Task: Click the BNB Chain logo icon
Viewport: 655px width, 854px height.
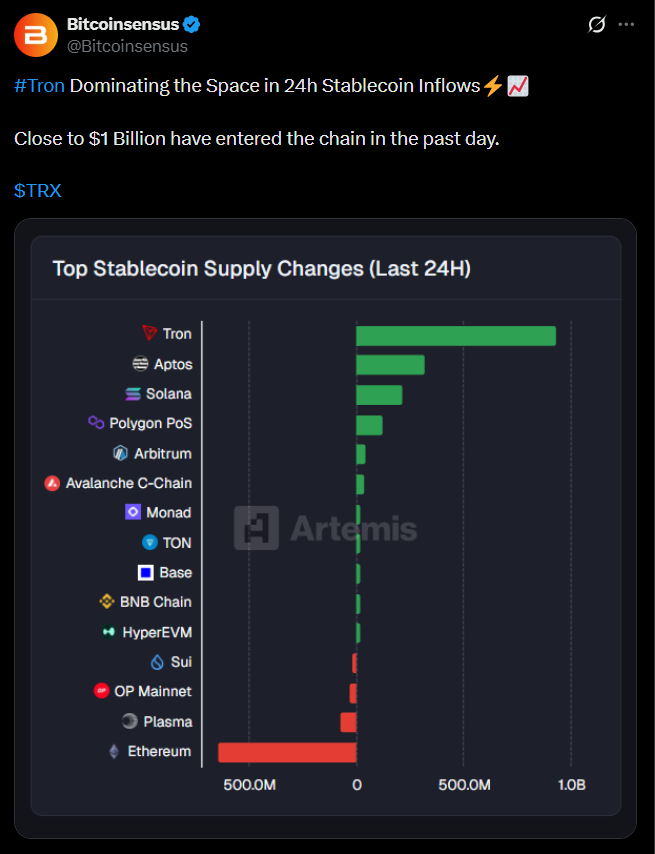Action: [107, 602]
